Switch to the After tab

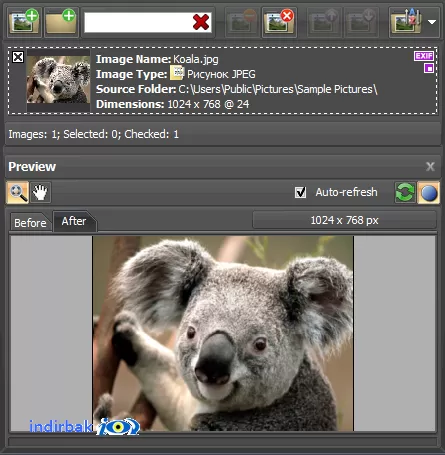click(74, 221)
